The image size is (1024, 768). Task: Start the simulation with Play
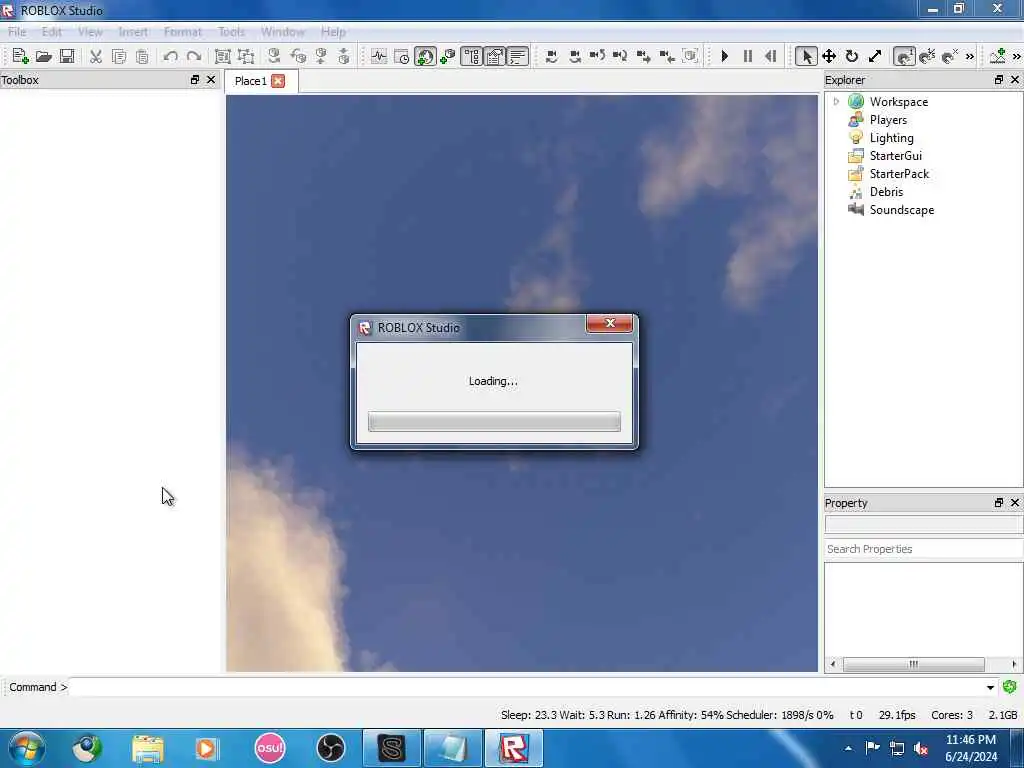[x=724, y=56]
